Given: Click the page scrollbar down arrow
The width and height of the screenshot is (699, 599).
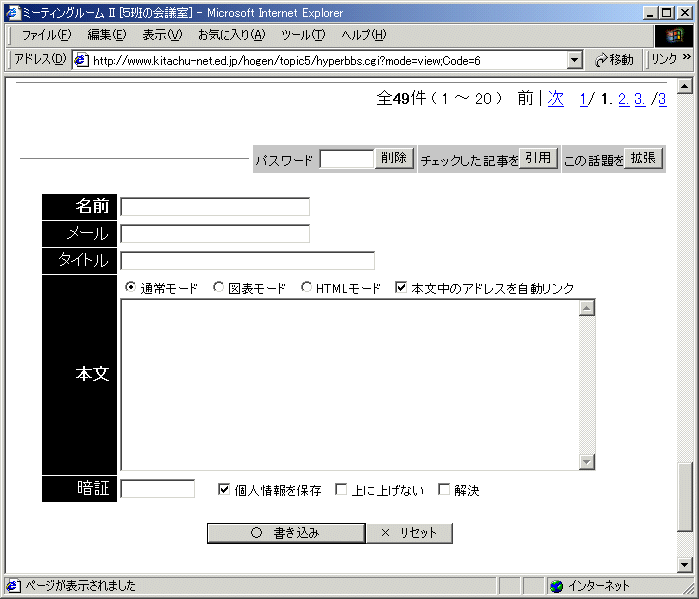Looking at the screenshot, I should pyautogui.click(x=684, y=565).
